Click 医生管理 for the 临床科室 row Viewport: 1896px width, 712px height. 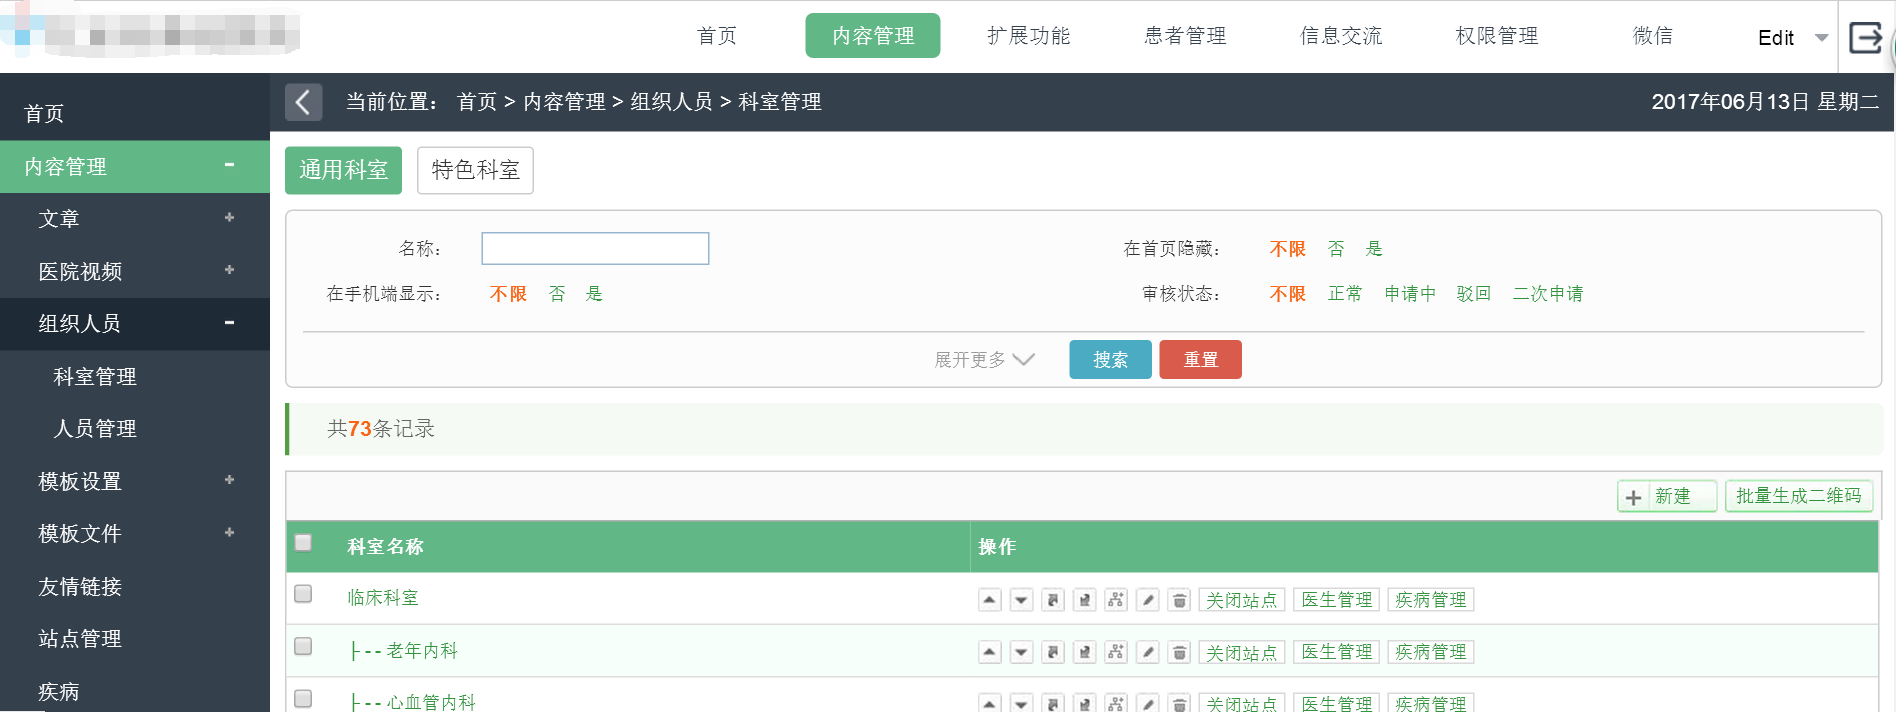click(1336, 600)
